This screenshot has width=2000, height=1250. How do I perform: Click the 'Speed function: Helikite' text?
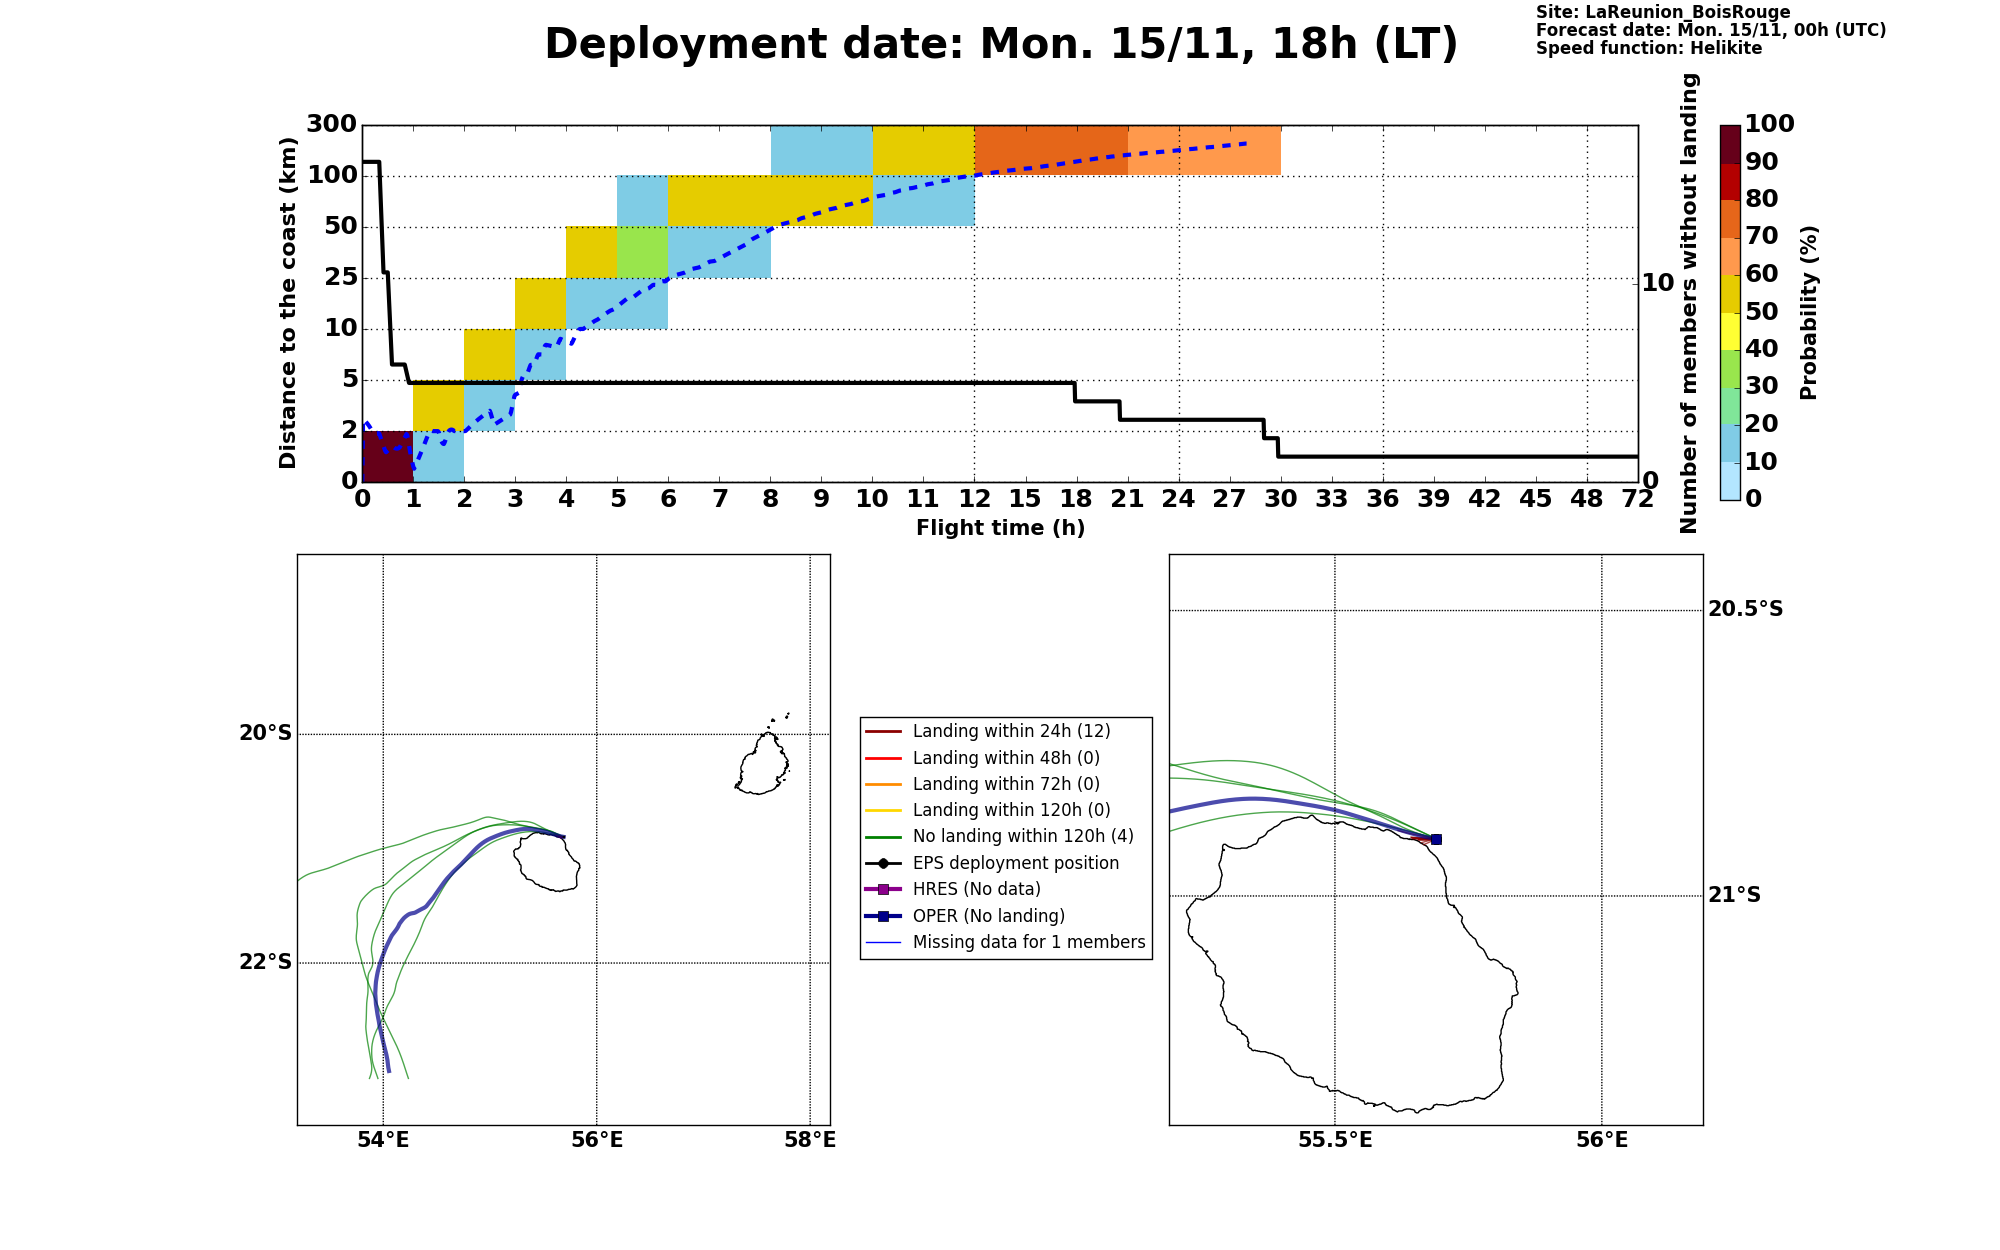[x=1649, y=49]
